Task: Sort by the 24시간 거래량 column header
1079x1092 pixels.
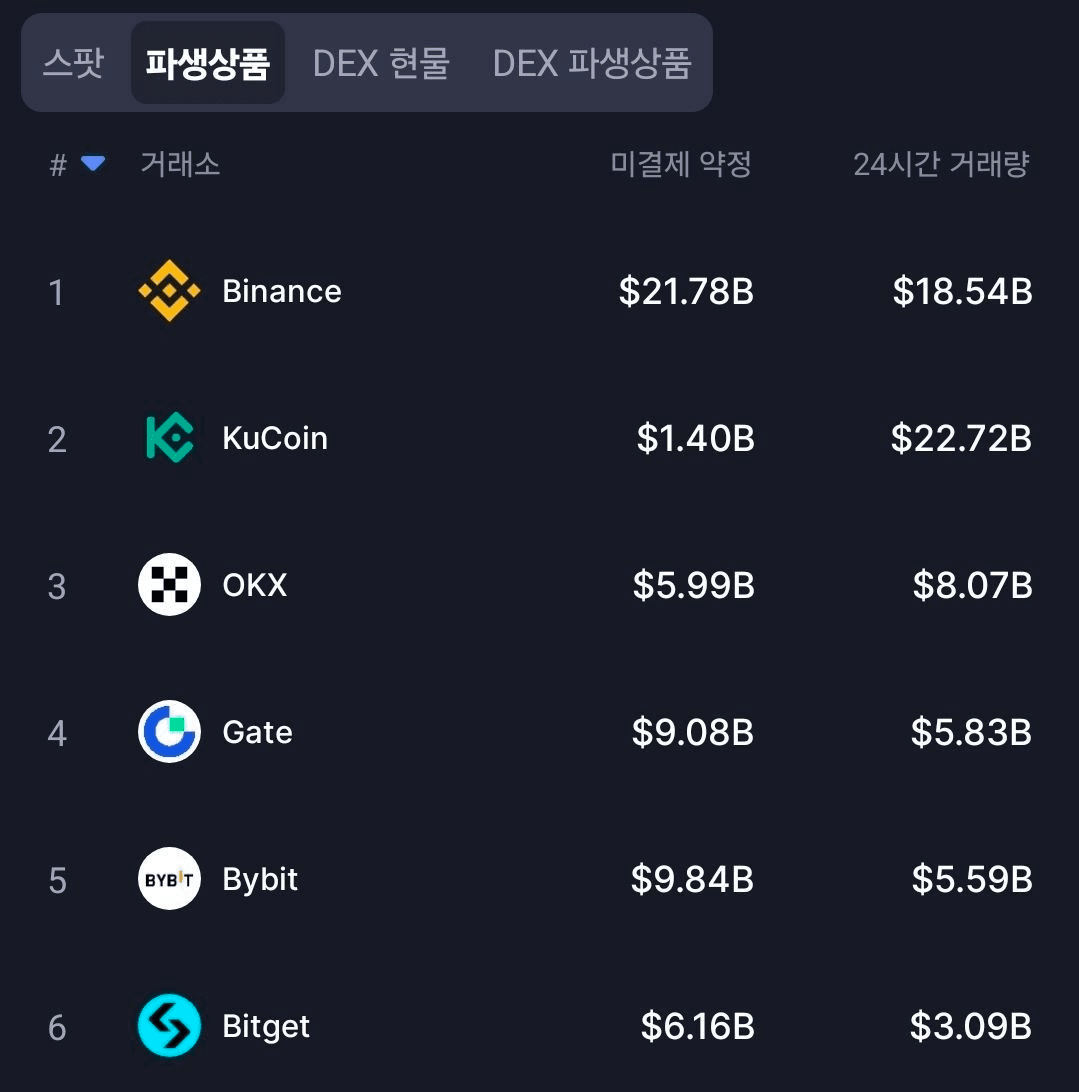Action: pos(941,163)
